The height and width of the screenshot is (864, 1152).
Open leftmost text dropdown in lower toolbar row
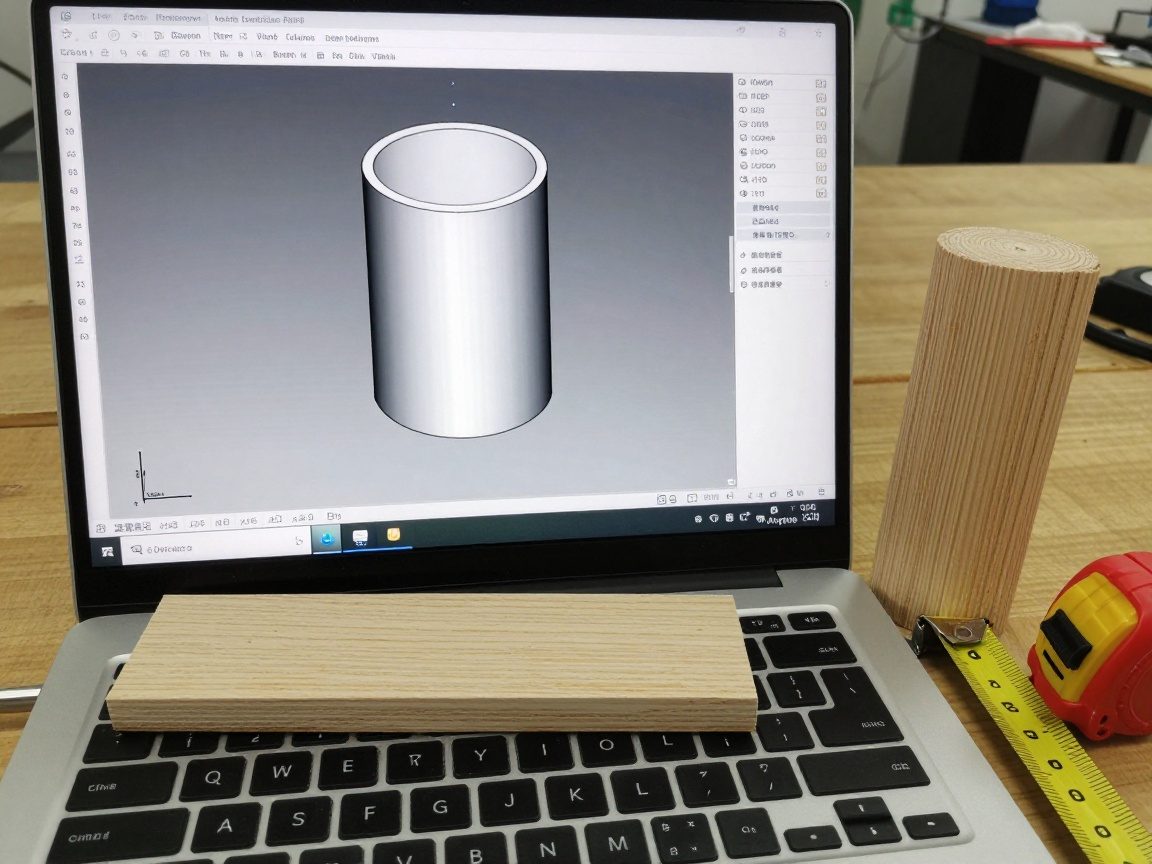point(76,53)
